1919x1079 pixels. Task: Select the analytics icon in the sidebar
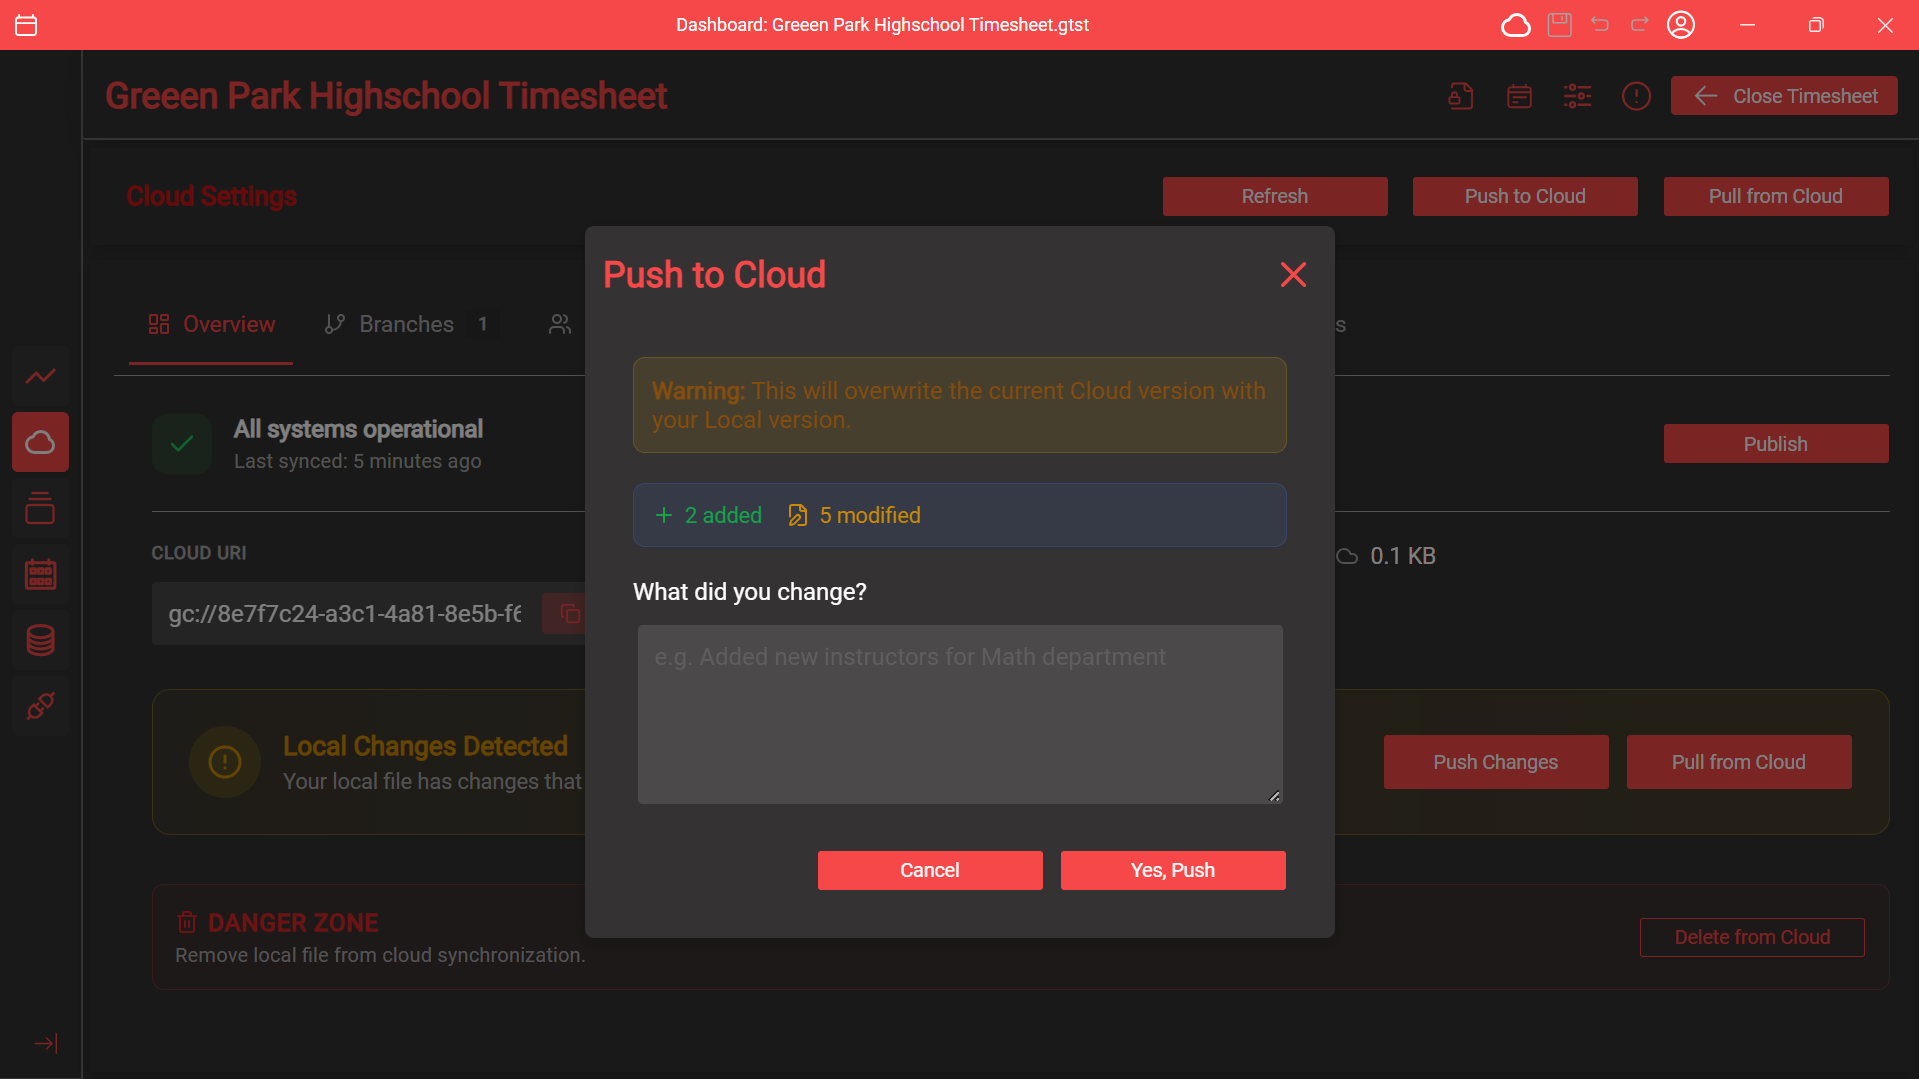tap(40, 376)
